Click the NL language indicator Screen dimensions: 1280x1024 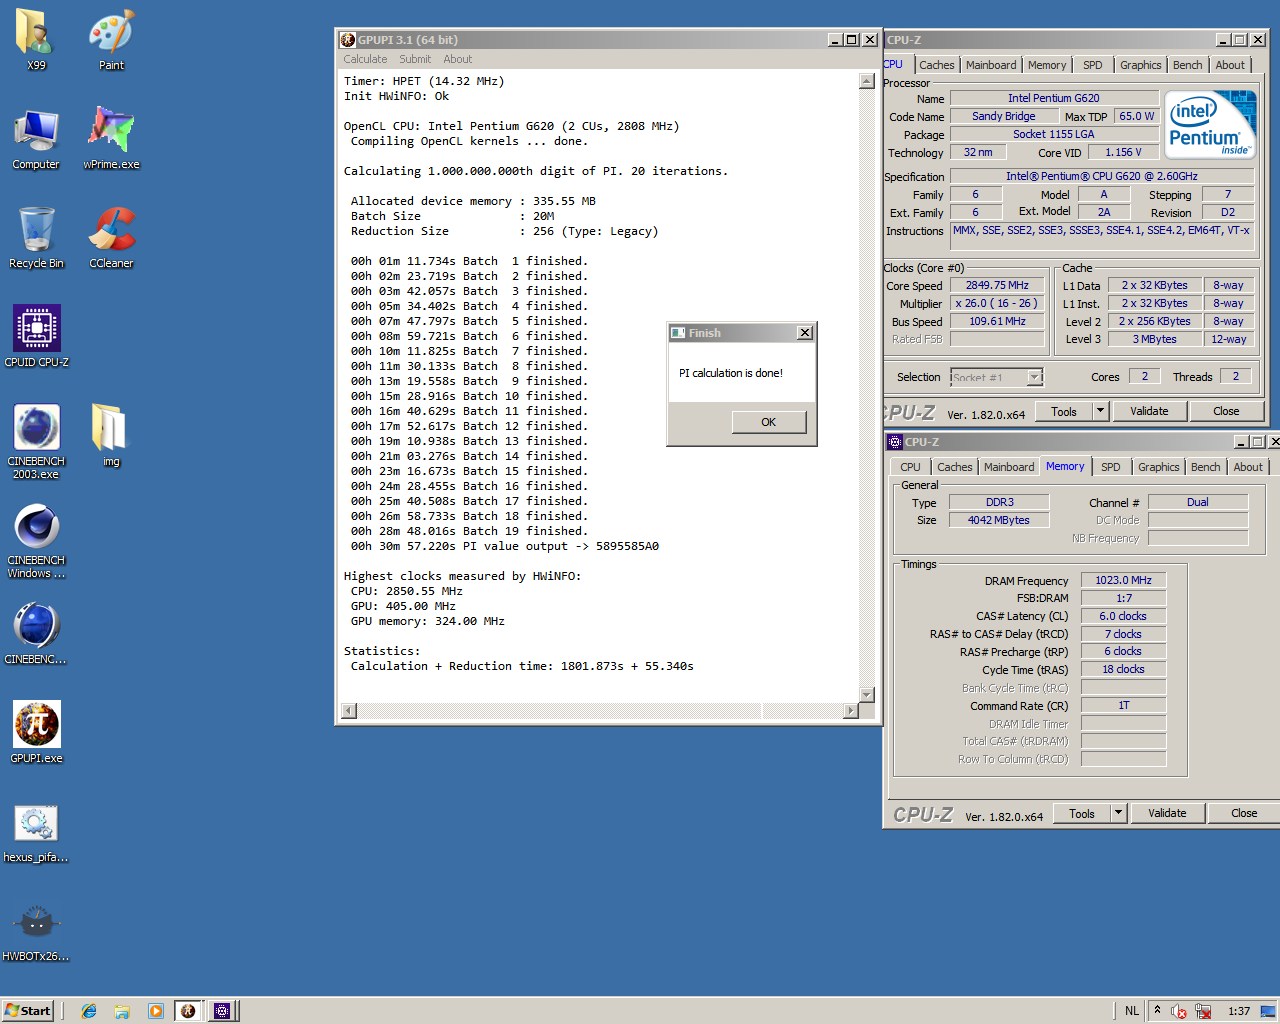tap(1132, 1011)
